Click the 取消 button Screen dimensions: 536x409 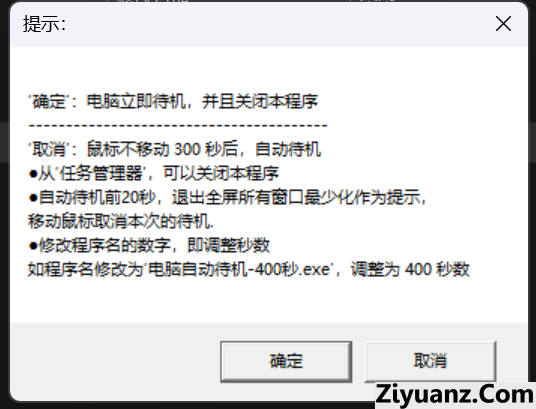click(430, 361)
